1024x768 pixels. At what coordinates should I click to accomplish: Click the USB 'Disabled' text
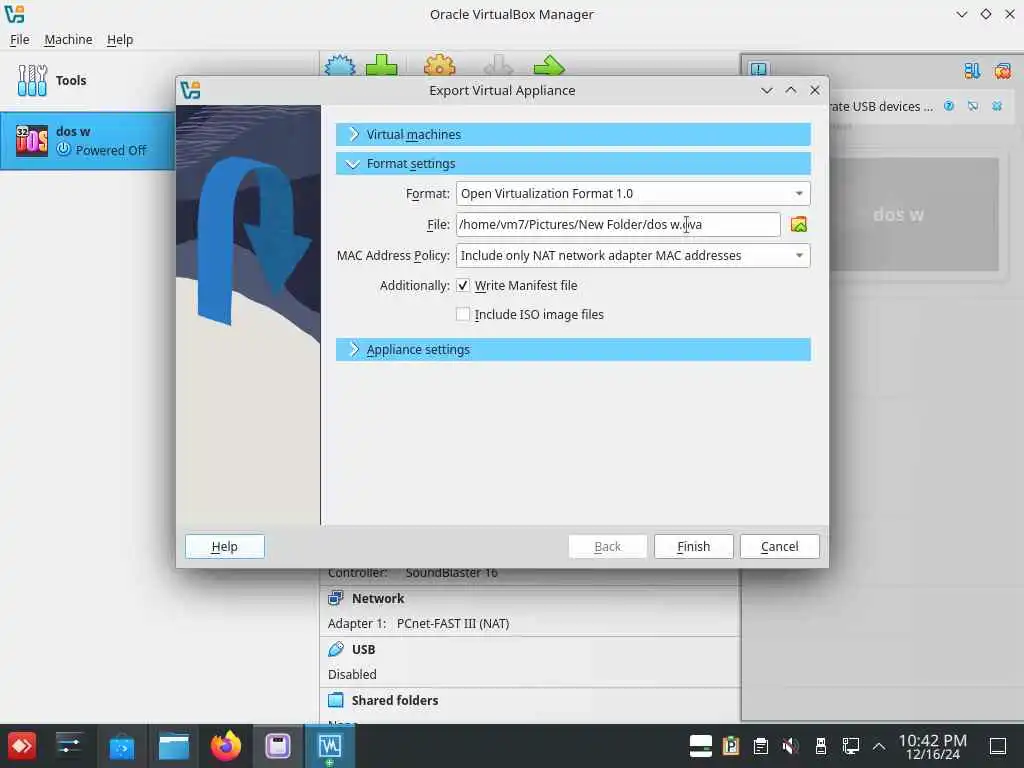[x=352, y=675]
